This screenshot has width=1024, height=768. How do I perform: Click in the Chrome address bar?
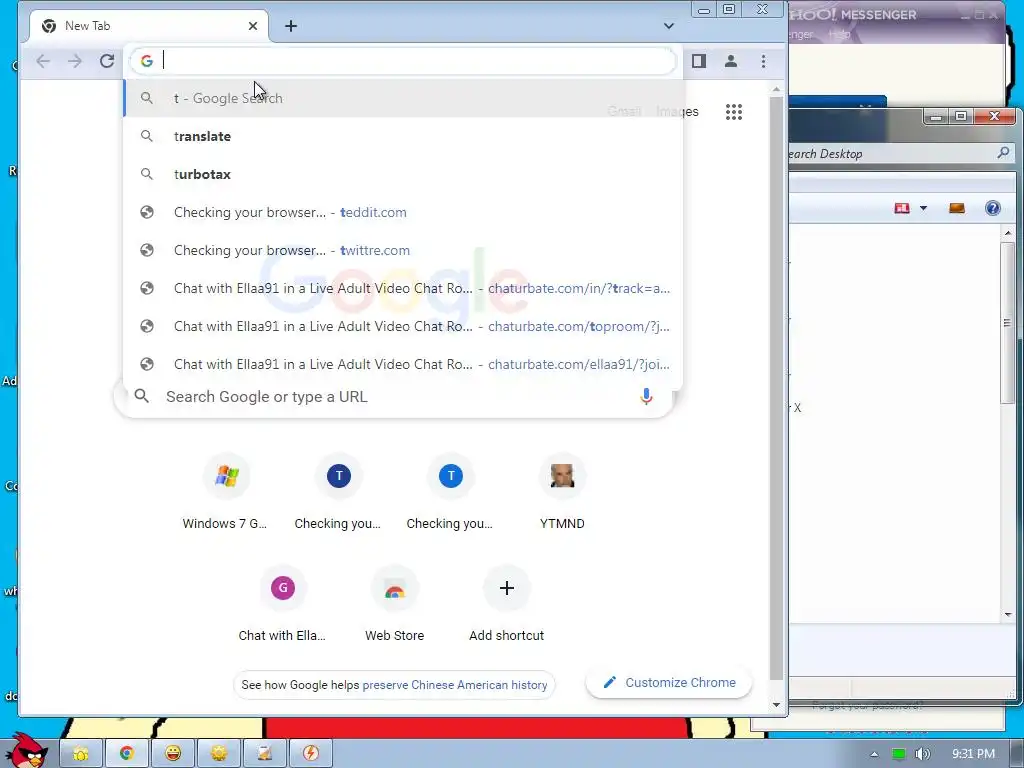pos(403,61)
